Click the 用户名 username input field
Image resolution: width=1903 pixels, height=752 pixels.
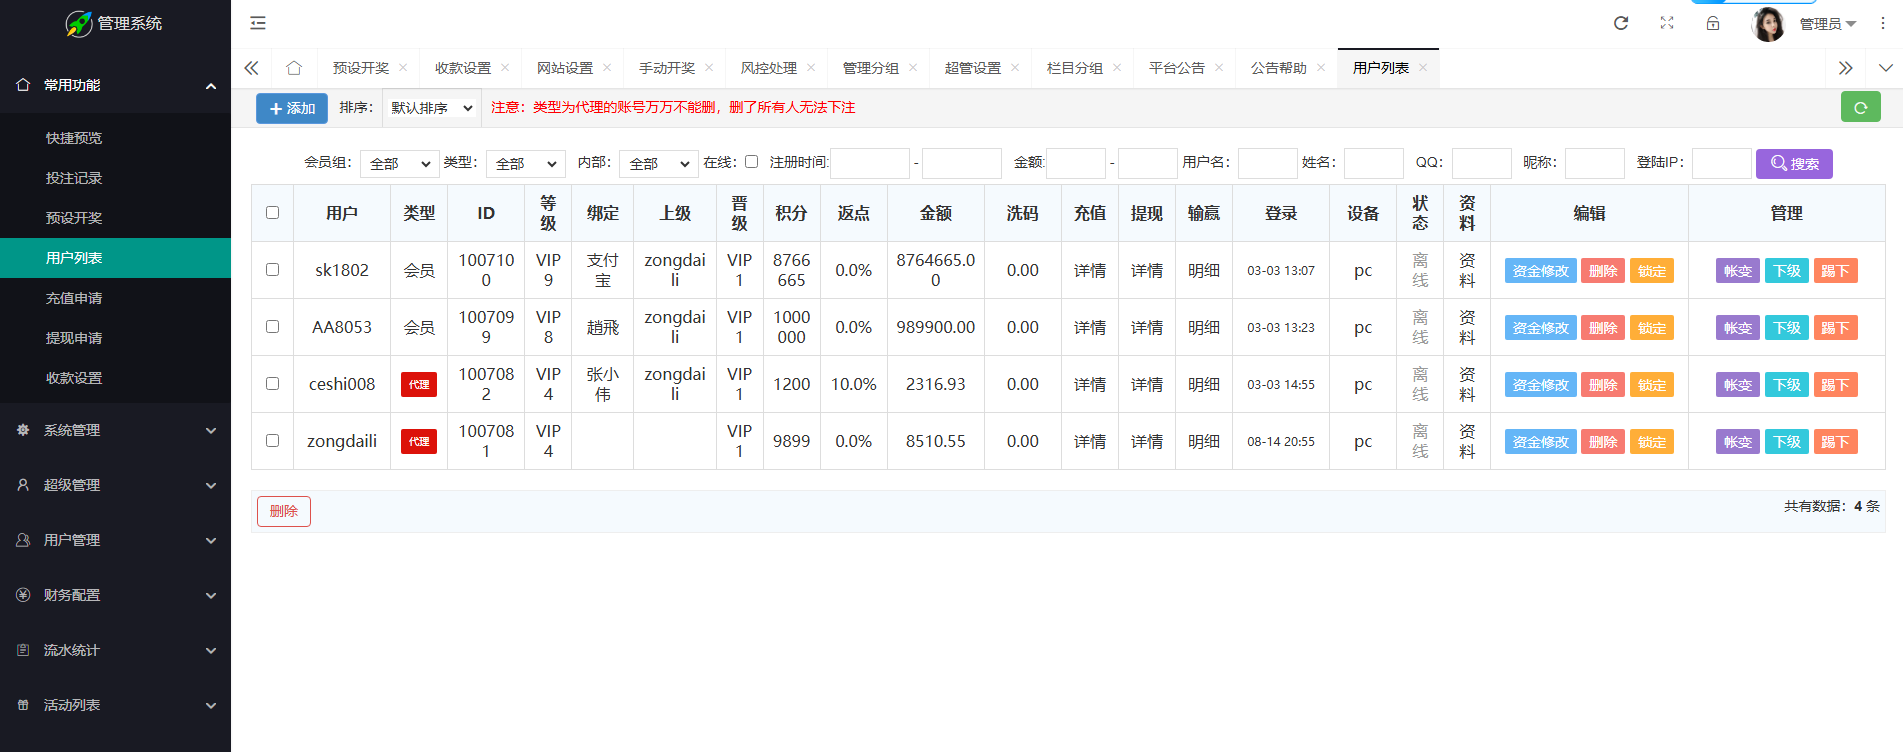(1267, 164)
